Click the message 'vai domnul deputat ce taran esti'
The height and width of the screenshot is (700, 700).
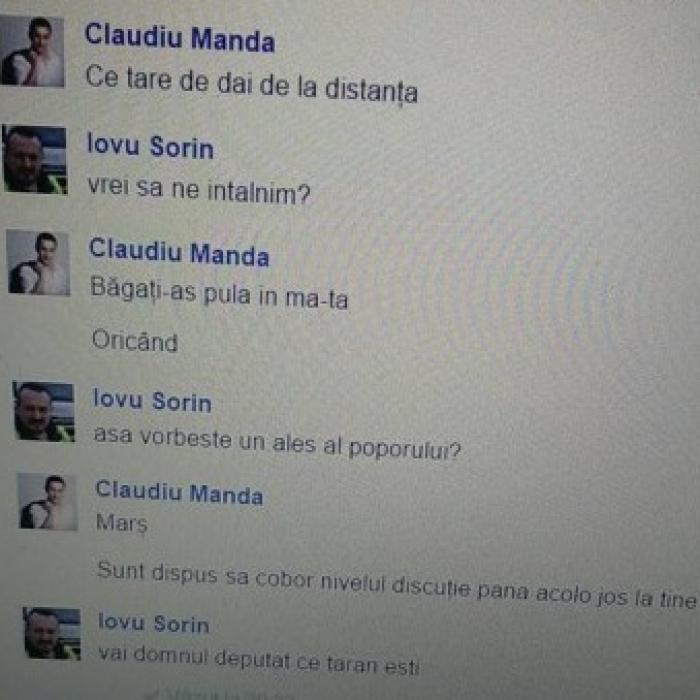coord(258,660)
